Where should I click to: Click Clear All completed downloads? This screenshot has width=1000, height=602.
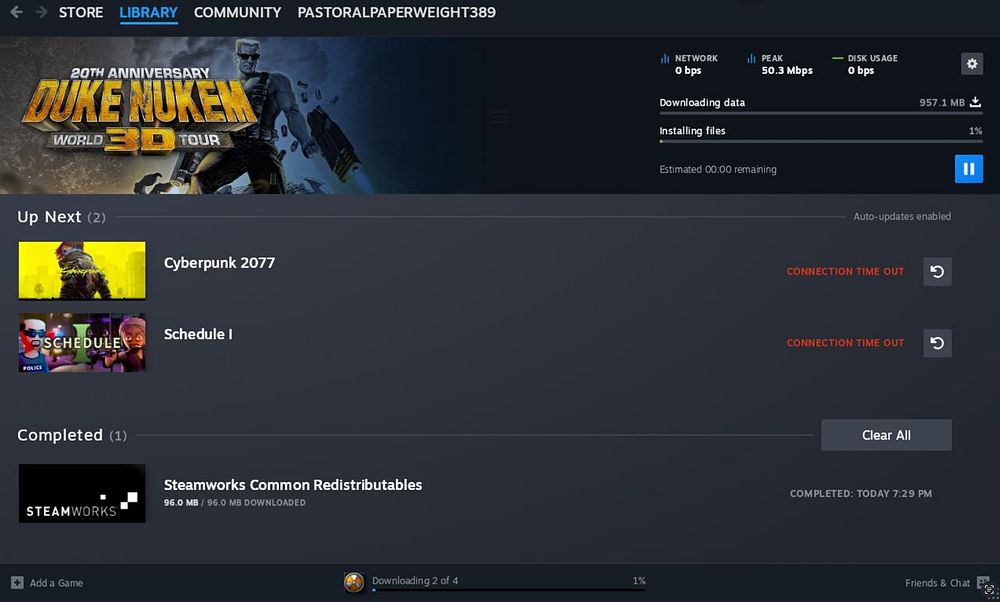[x=886, y=435]
